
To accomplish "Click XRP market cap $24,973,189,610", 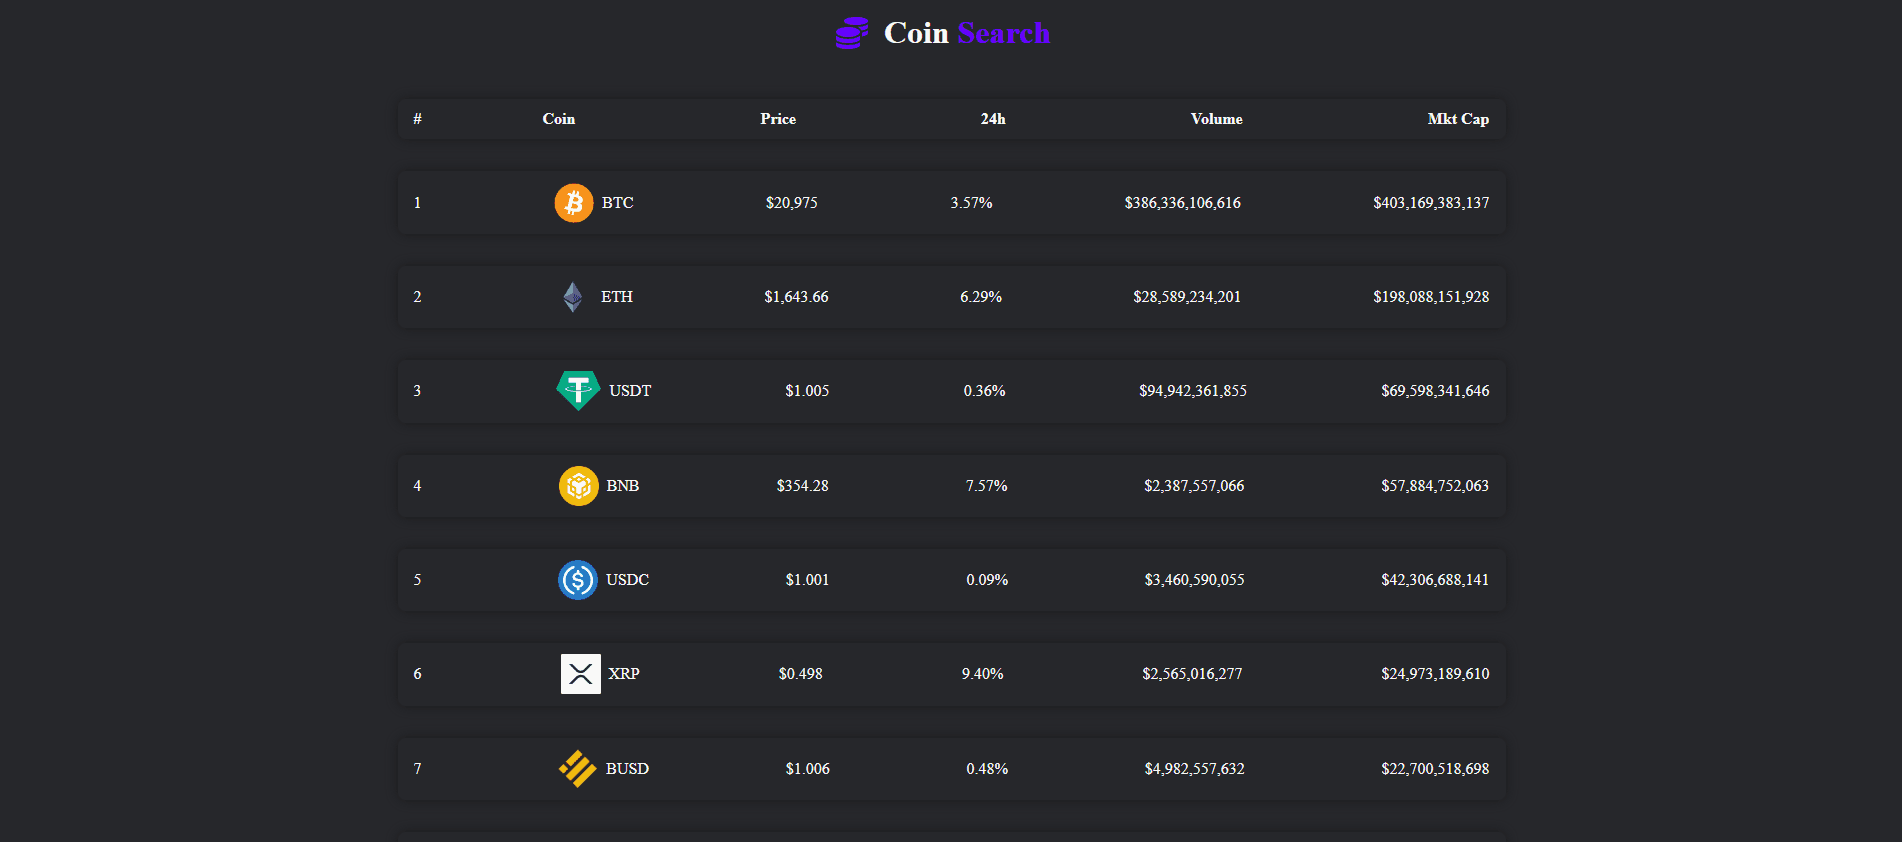I will tap(1435, 674).
